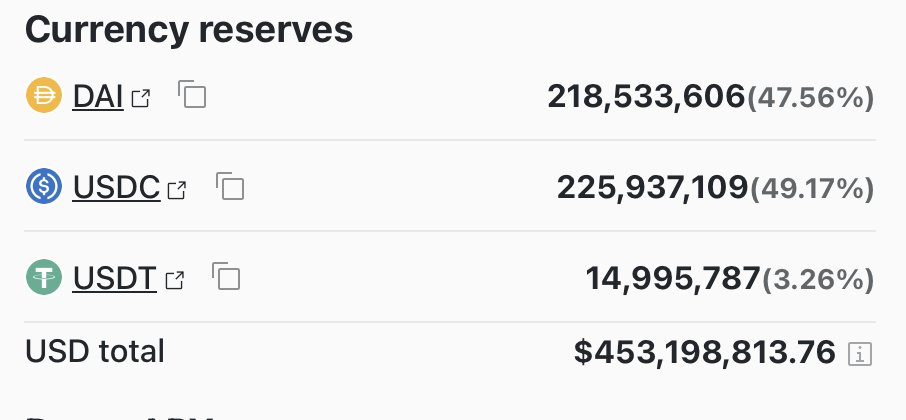The width and height of the screenshot is (906, 420).
Task: Copy the DAI token address
Action: (x=192, y=94)
